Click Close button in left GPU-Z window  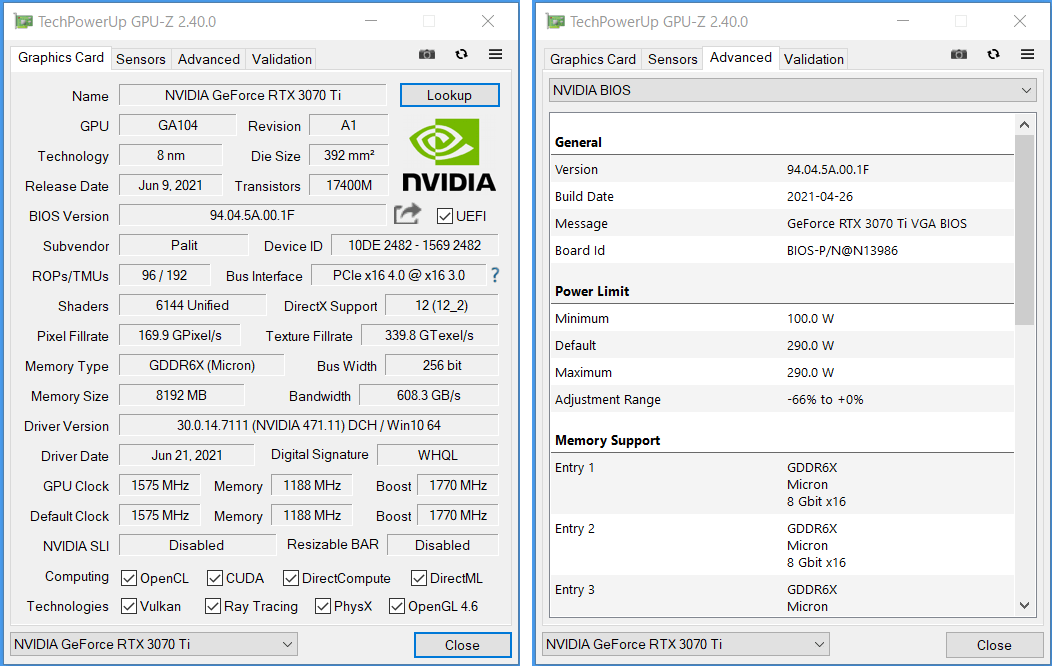462,645
